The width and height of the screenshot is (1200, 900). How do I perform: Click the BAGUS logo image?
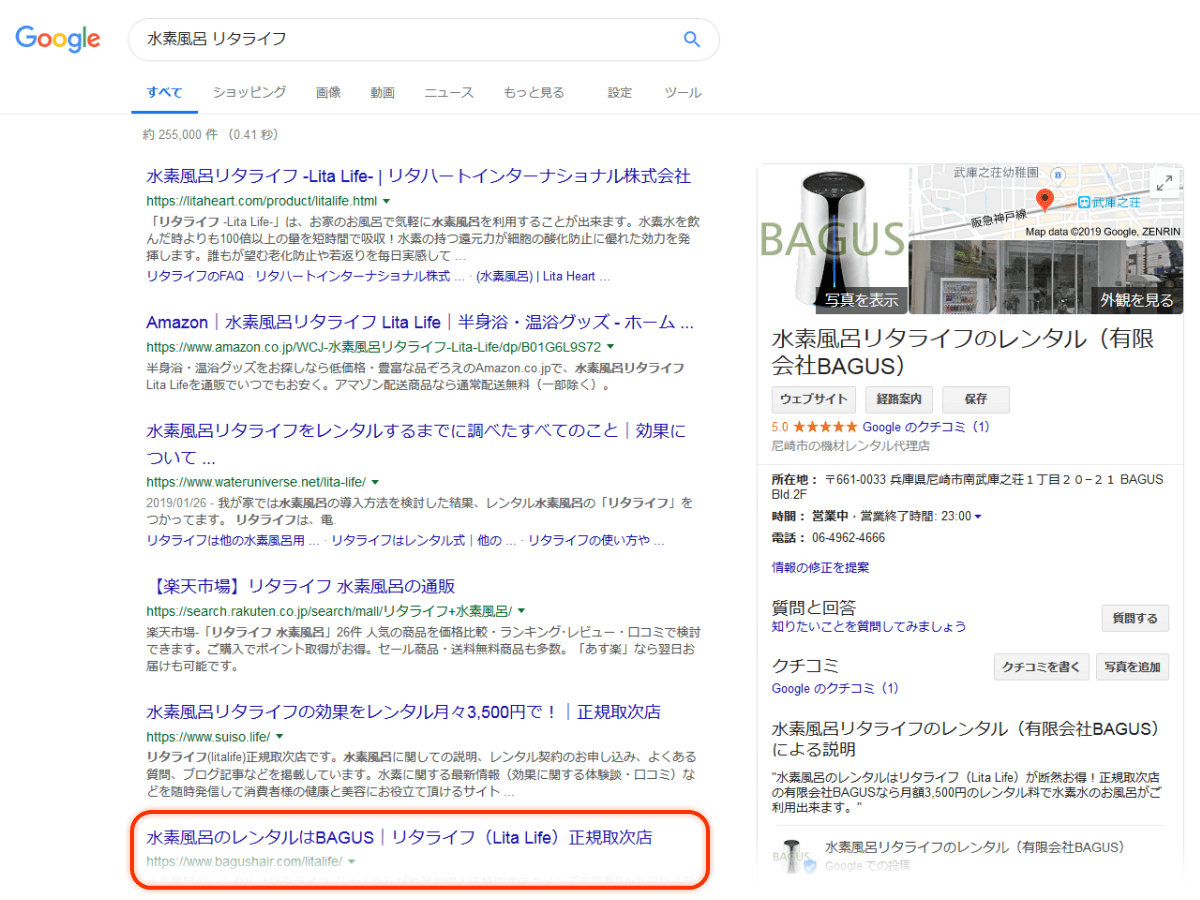point(832,239)
